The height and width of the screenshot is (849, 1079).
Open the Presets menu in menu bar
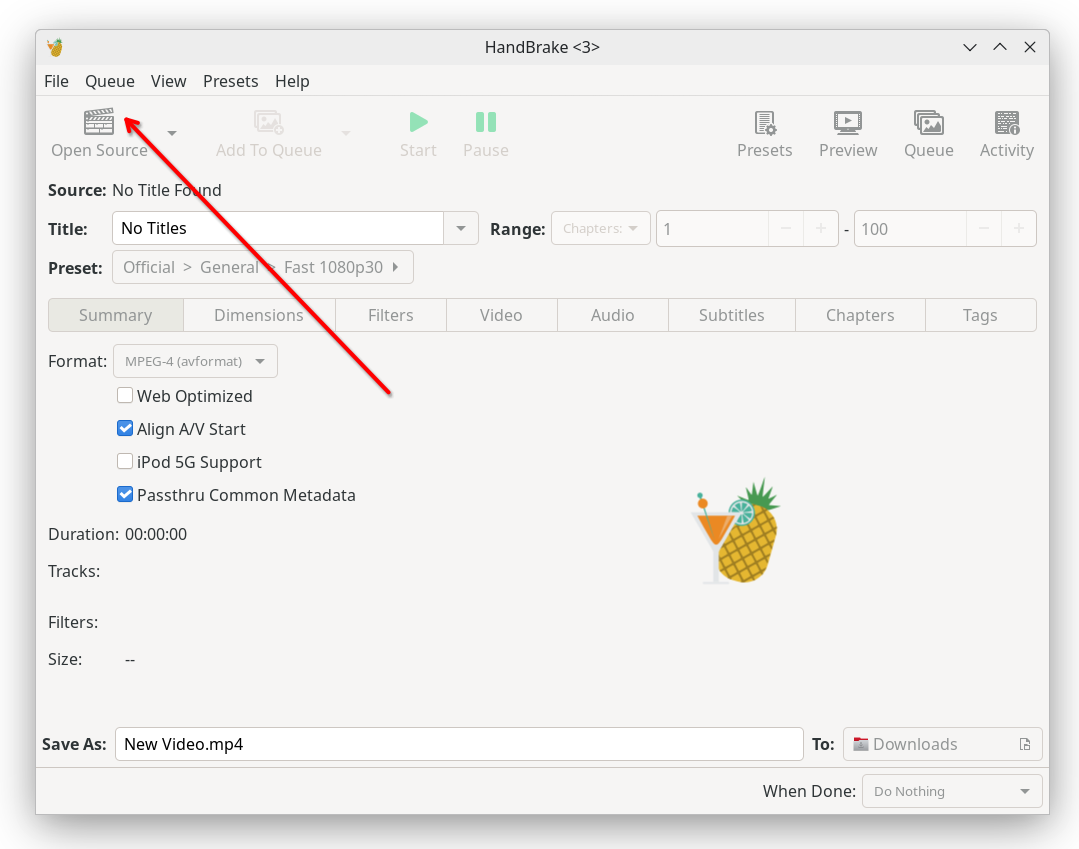pyautogui.click(x=230, y=81)
